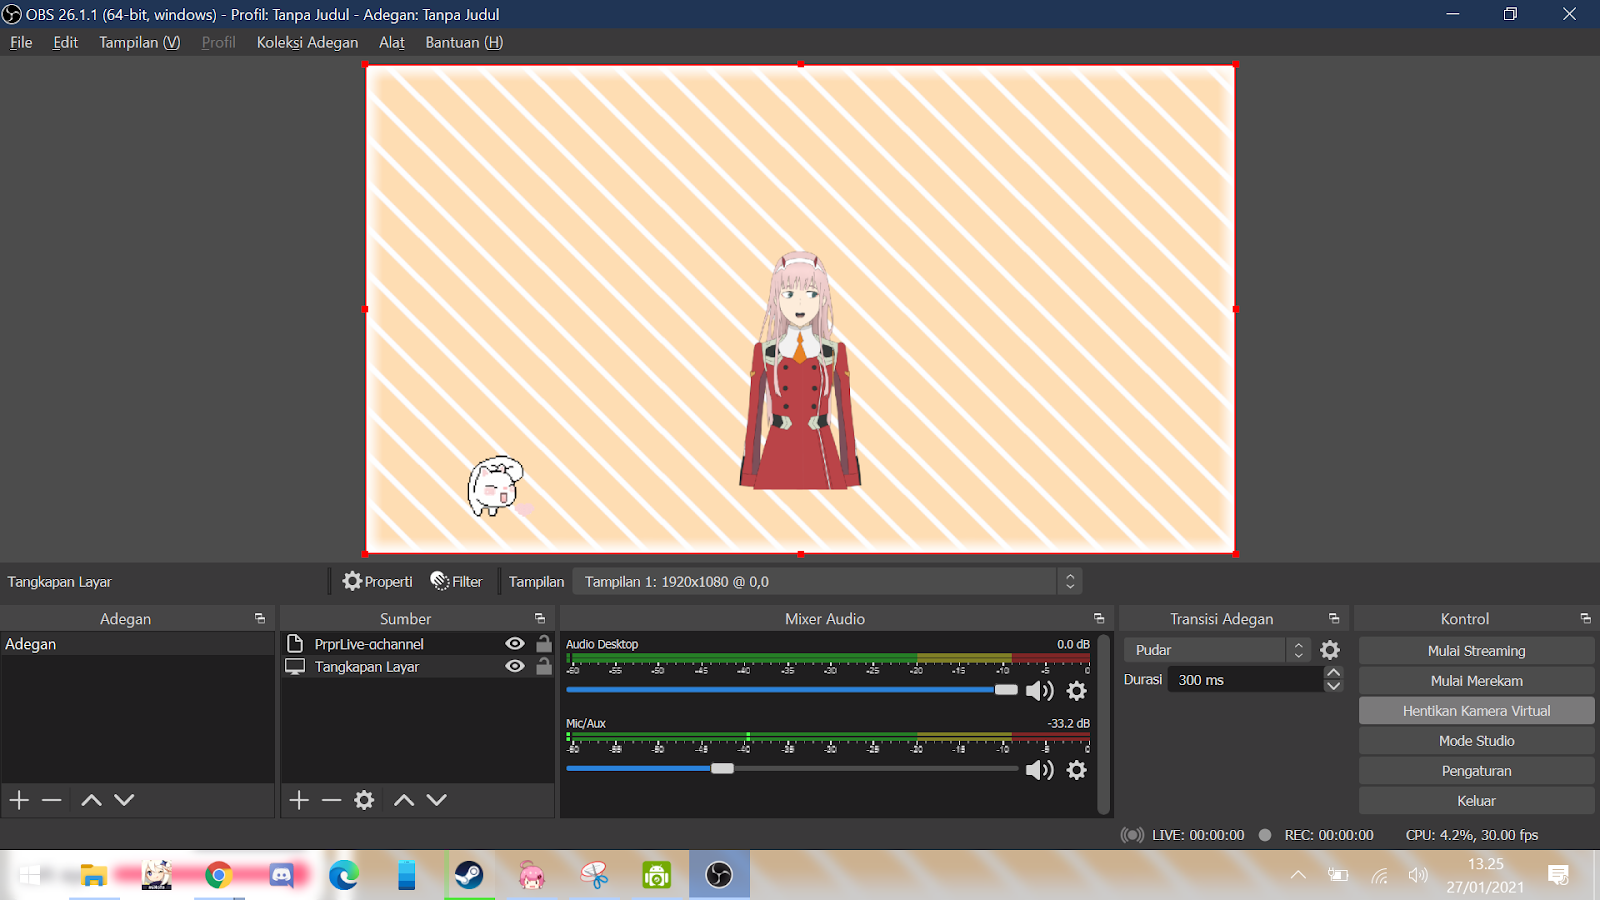Mute the Mic/Aux channel

[1040, 770]
